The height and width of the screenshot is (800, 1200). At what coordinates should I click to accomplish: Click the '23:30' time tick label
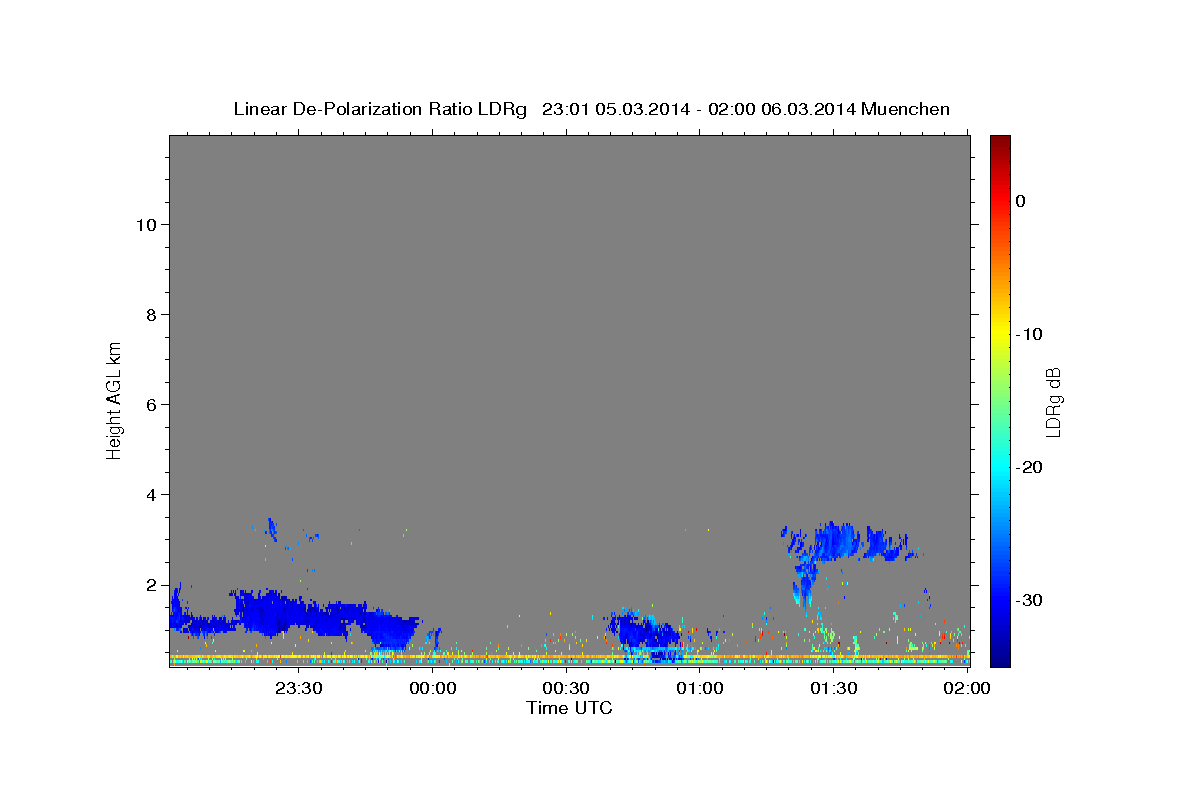[x=299, y=688]
